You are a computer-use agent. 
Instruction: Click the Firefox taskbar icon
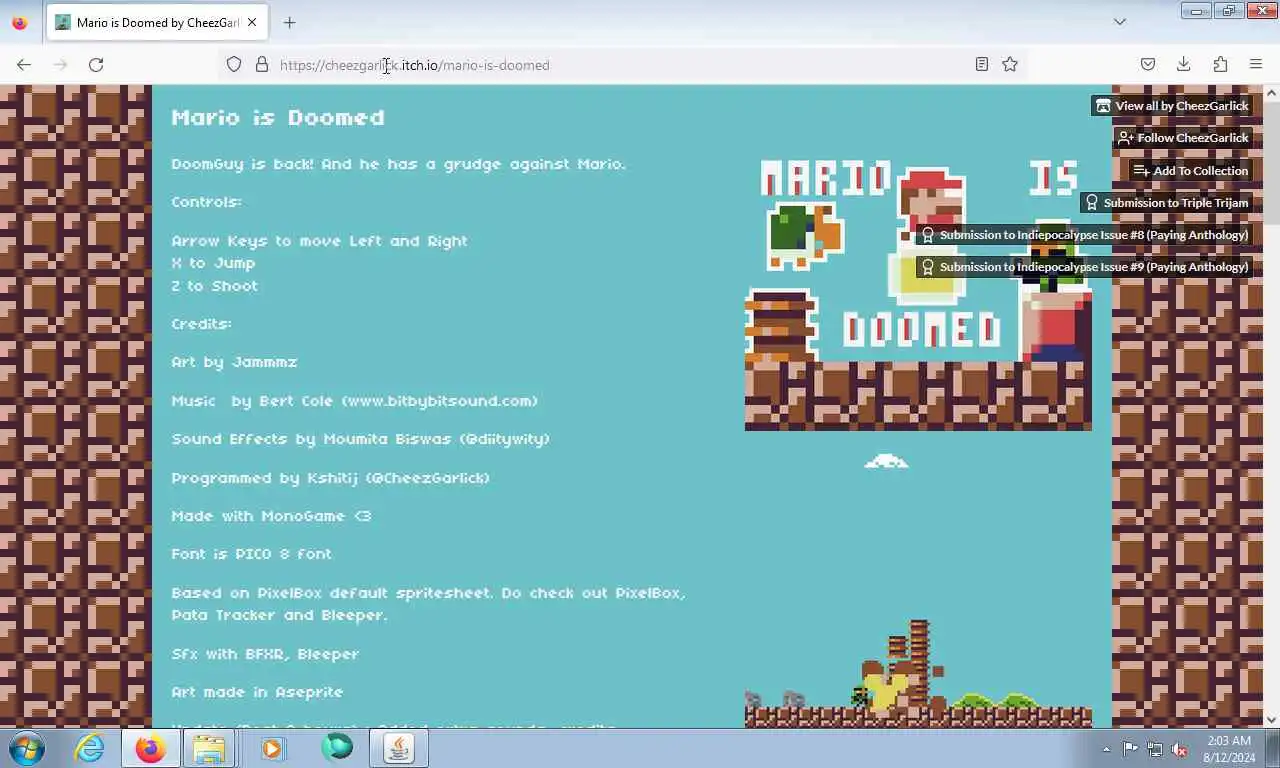pyautogui.click(x=150, y=748)
